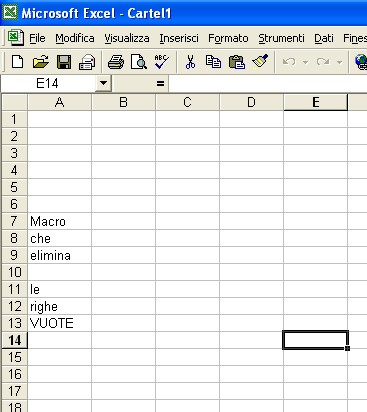Click the Cut scissors icon
The height and width of the screenshot is (412, 367).
190,62
